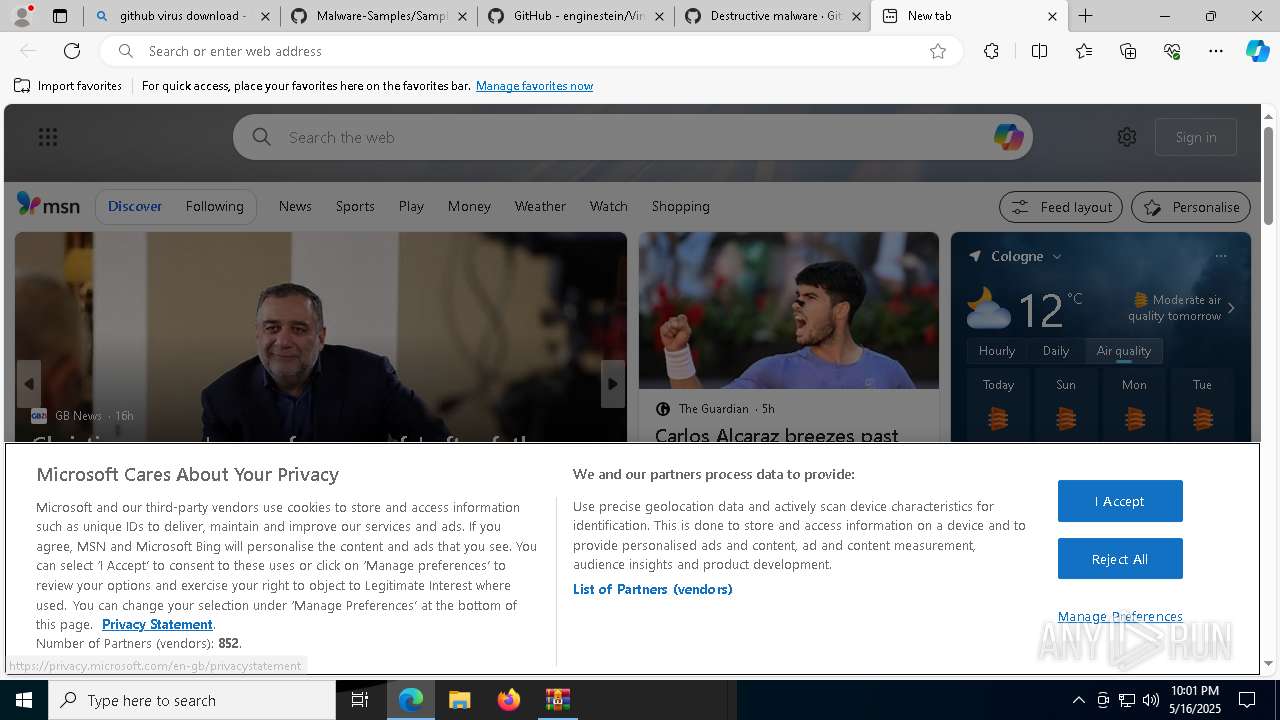Go to next news carousel slide
This screenshot has width=1280, height=720.
tap(613, 384)
